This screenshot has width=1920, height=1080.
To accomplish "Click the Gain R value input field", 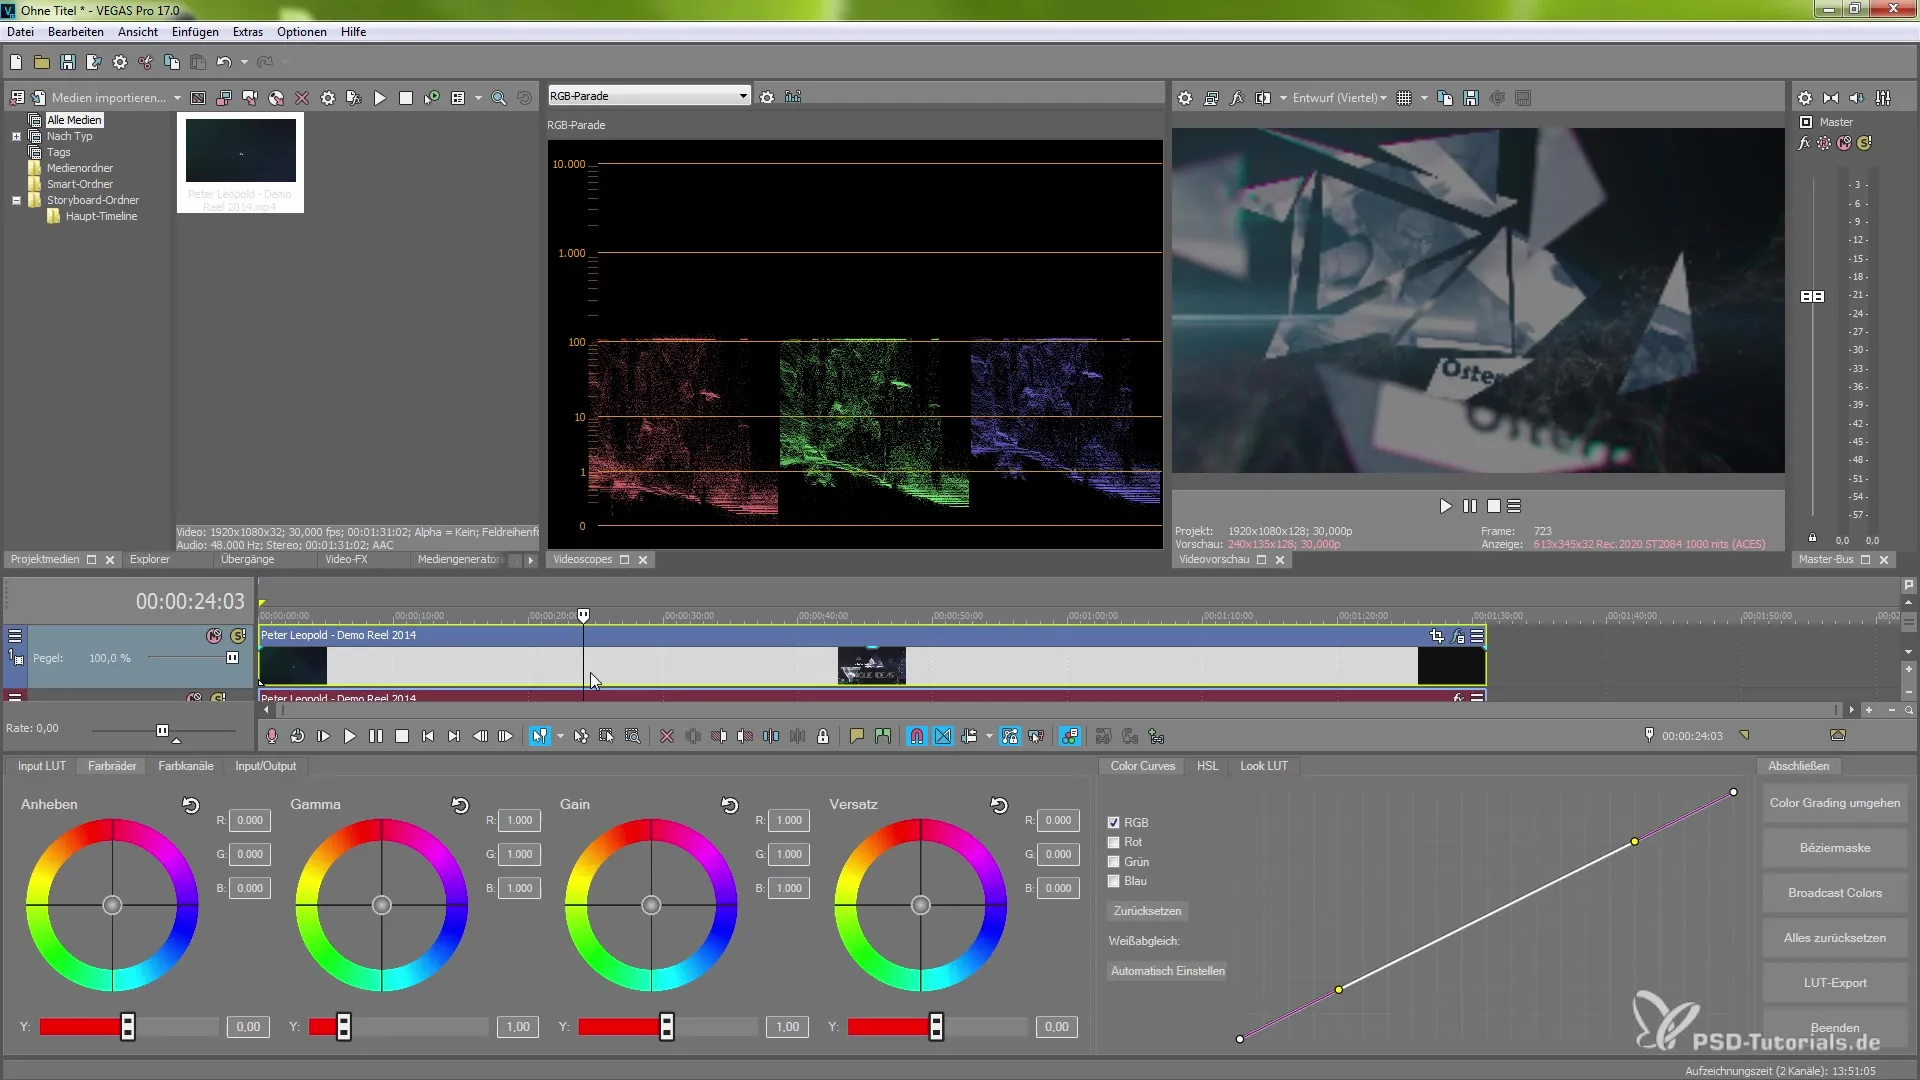I will pos(789,820).
